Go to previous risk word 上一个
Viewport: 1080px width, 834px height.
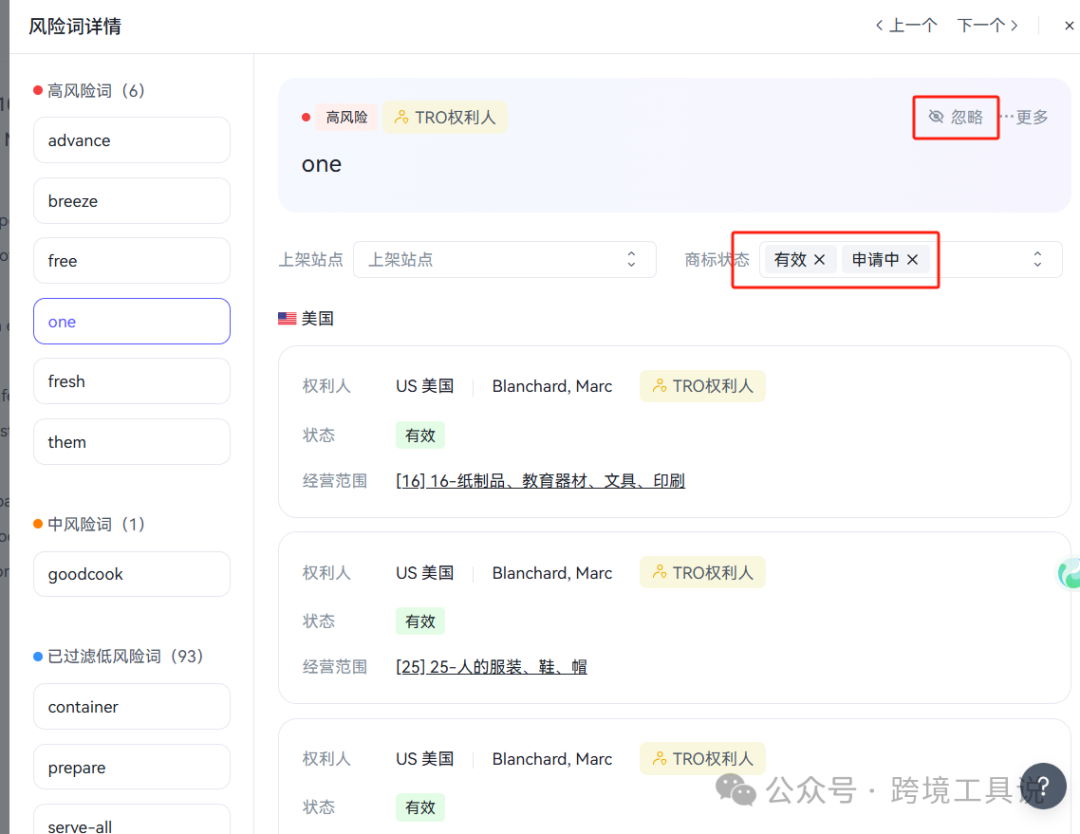coord(906,26)
